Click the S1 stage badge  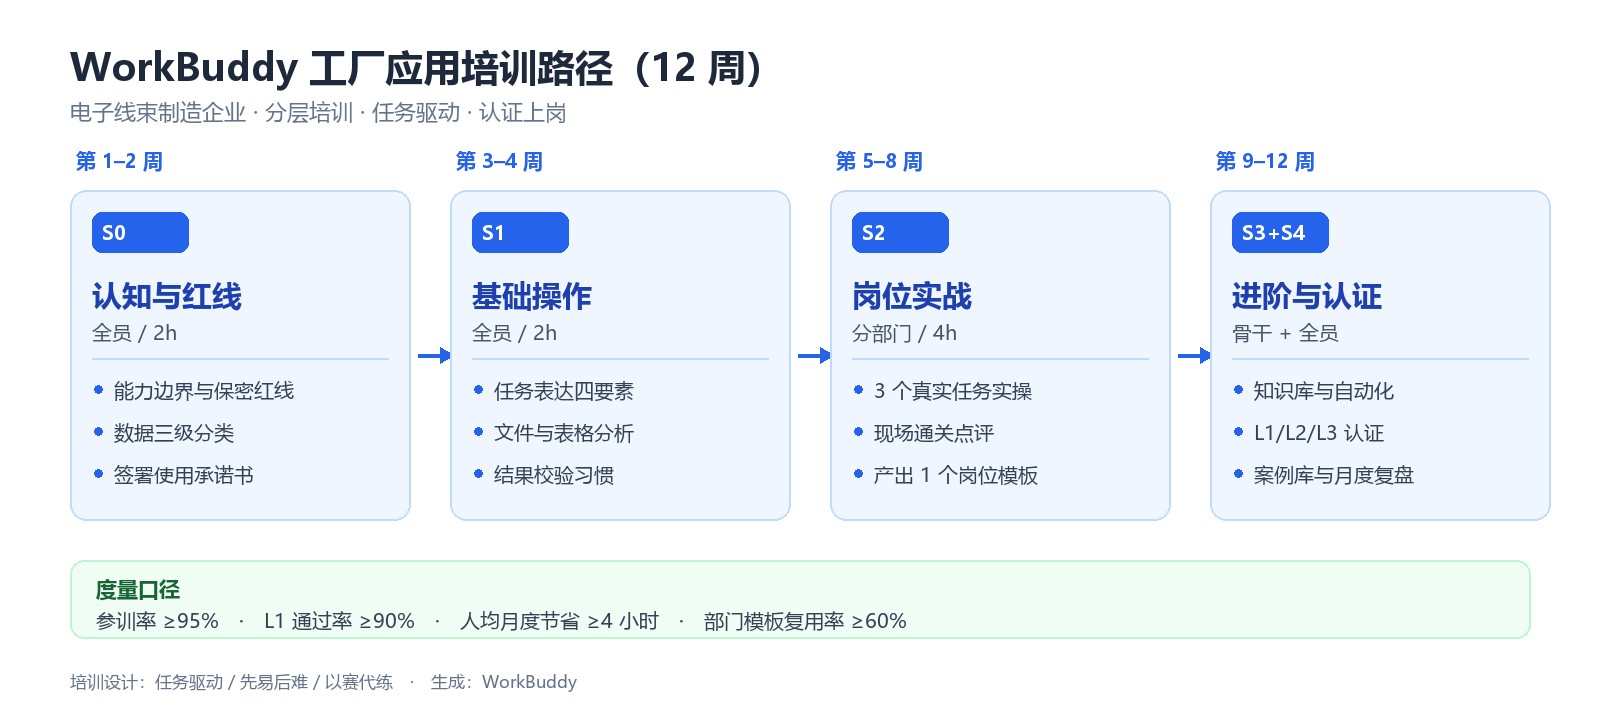(520, 233)
